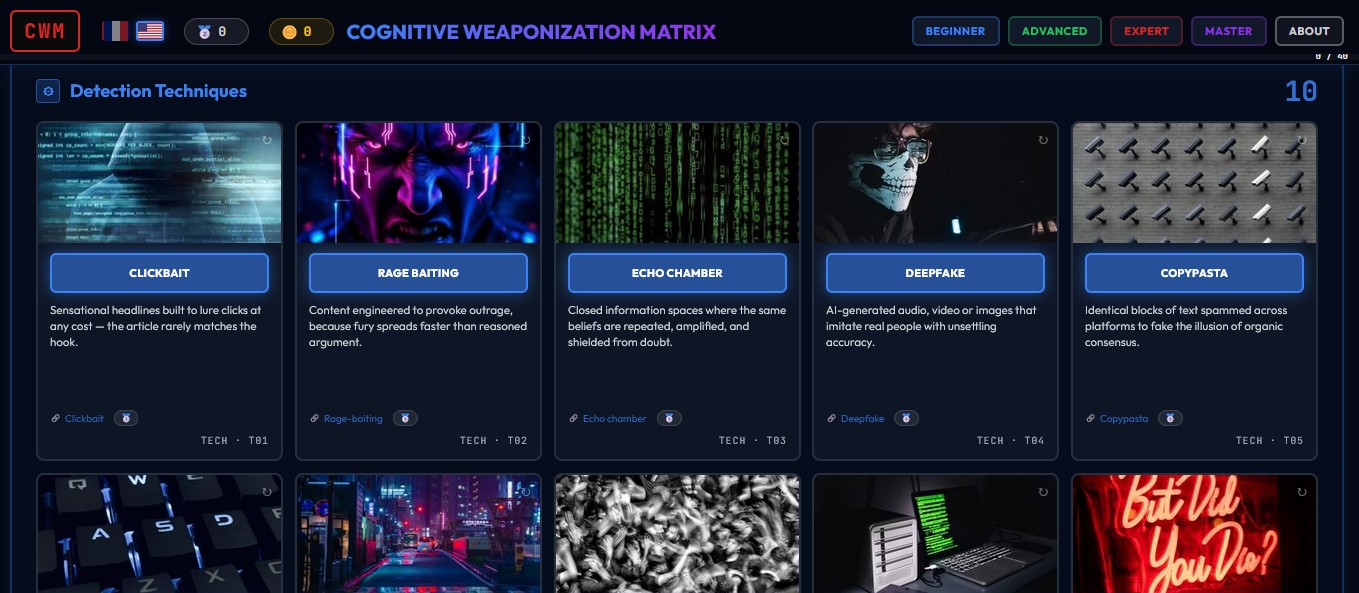
Task: Click the medal badge beside the Deepfake link
Action: click(906, 418)
